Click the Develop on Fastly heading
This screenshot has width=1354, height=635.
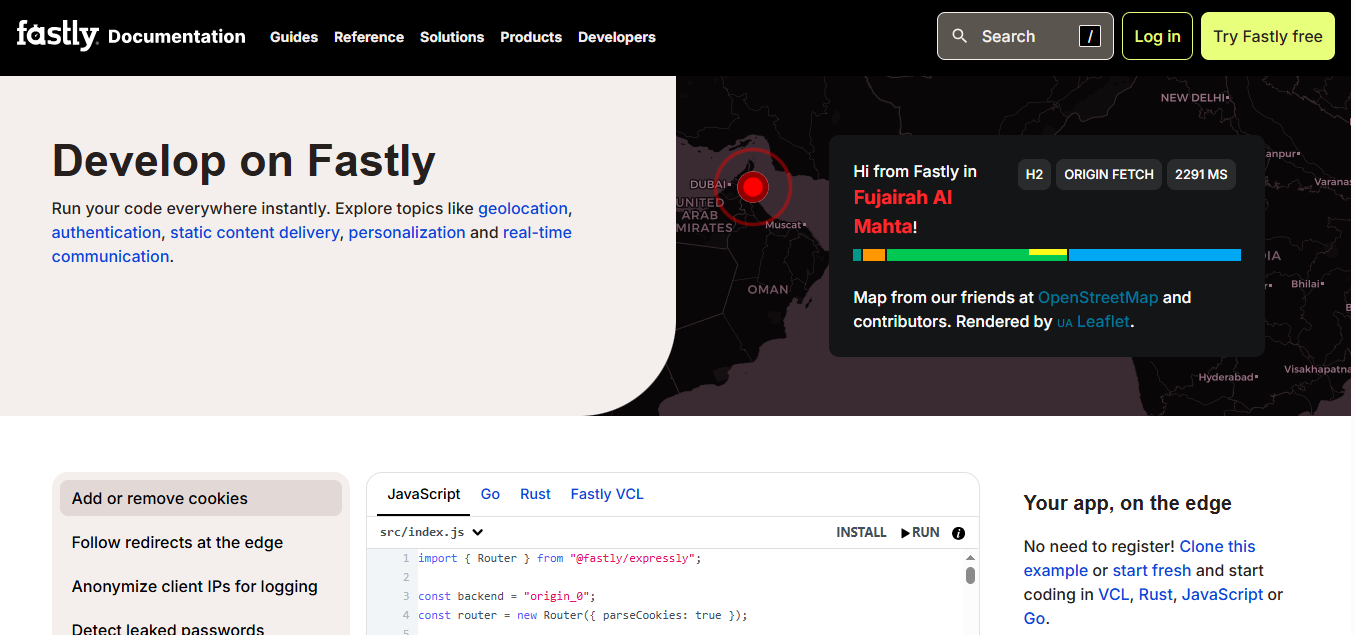[x=244, y=160]
